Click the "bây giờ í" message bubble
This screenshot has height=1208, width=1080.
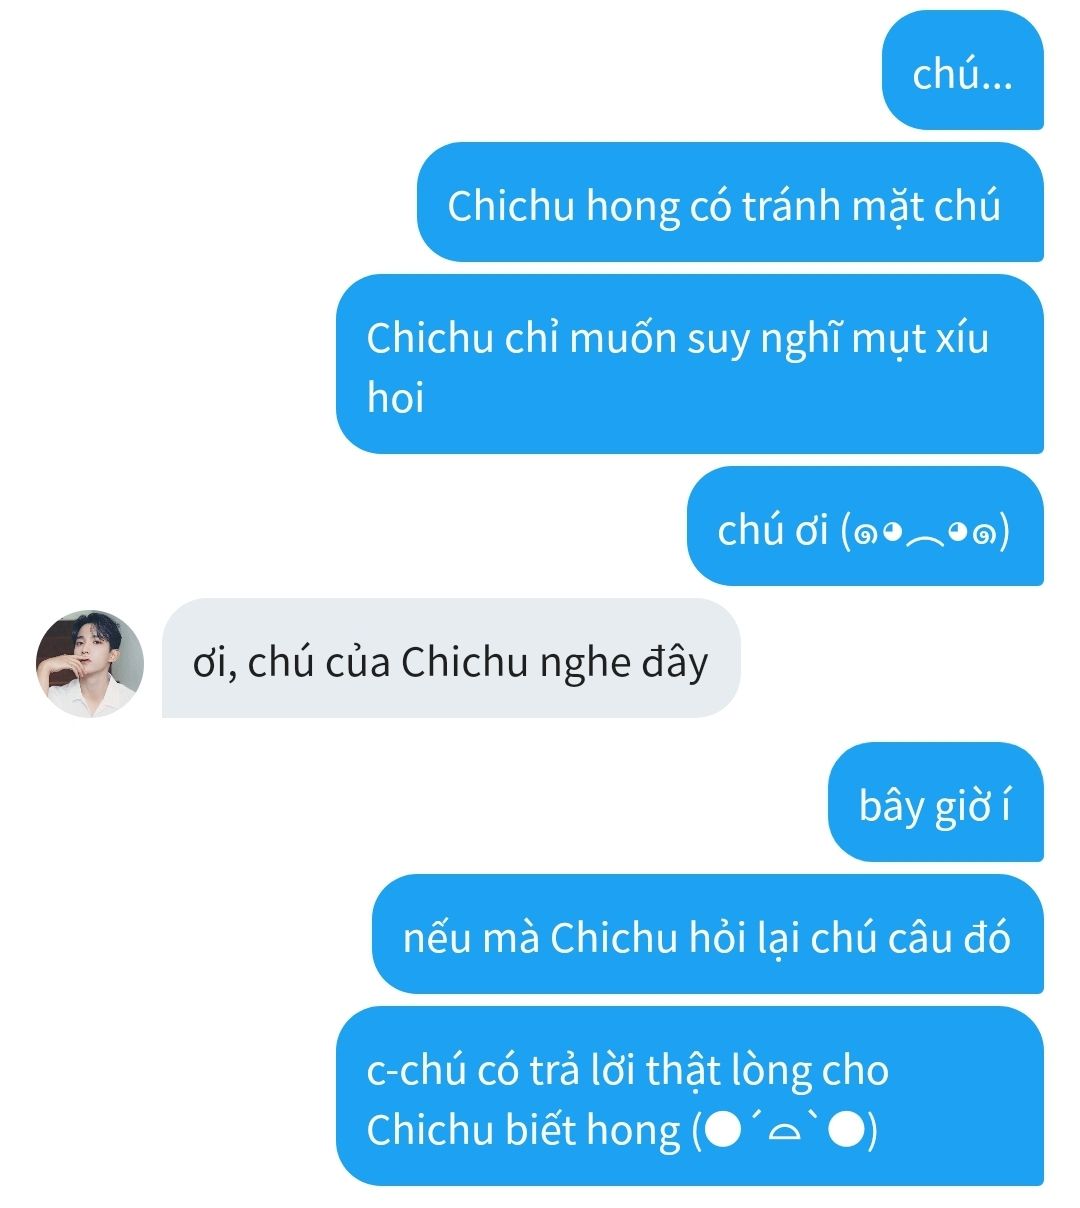(x=935, y=802)
